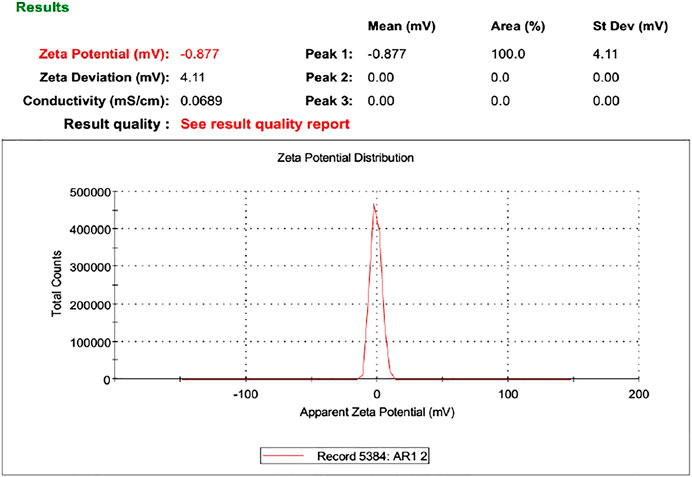Click the 'Conductivity (mS/cm):' label
This screenshot has height=477, width=692.
pyautogui.click(x=96, y=101)
